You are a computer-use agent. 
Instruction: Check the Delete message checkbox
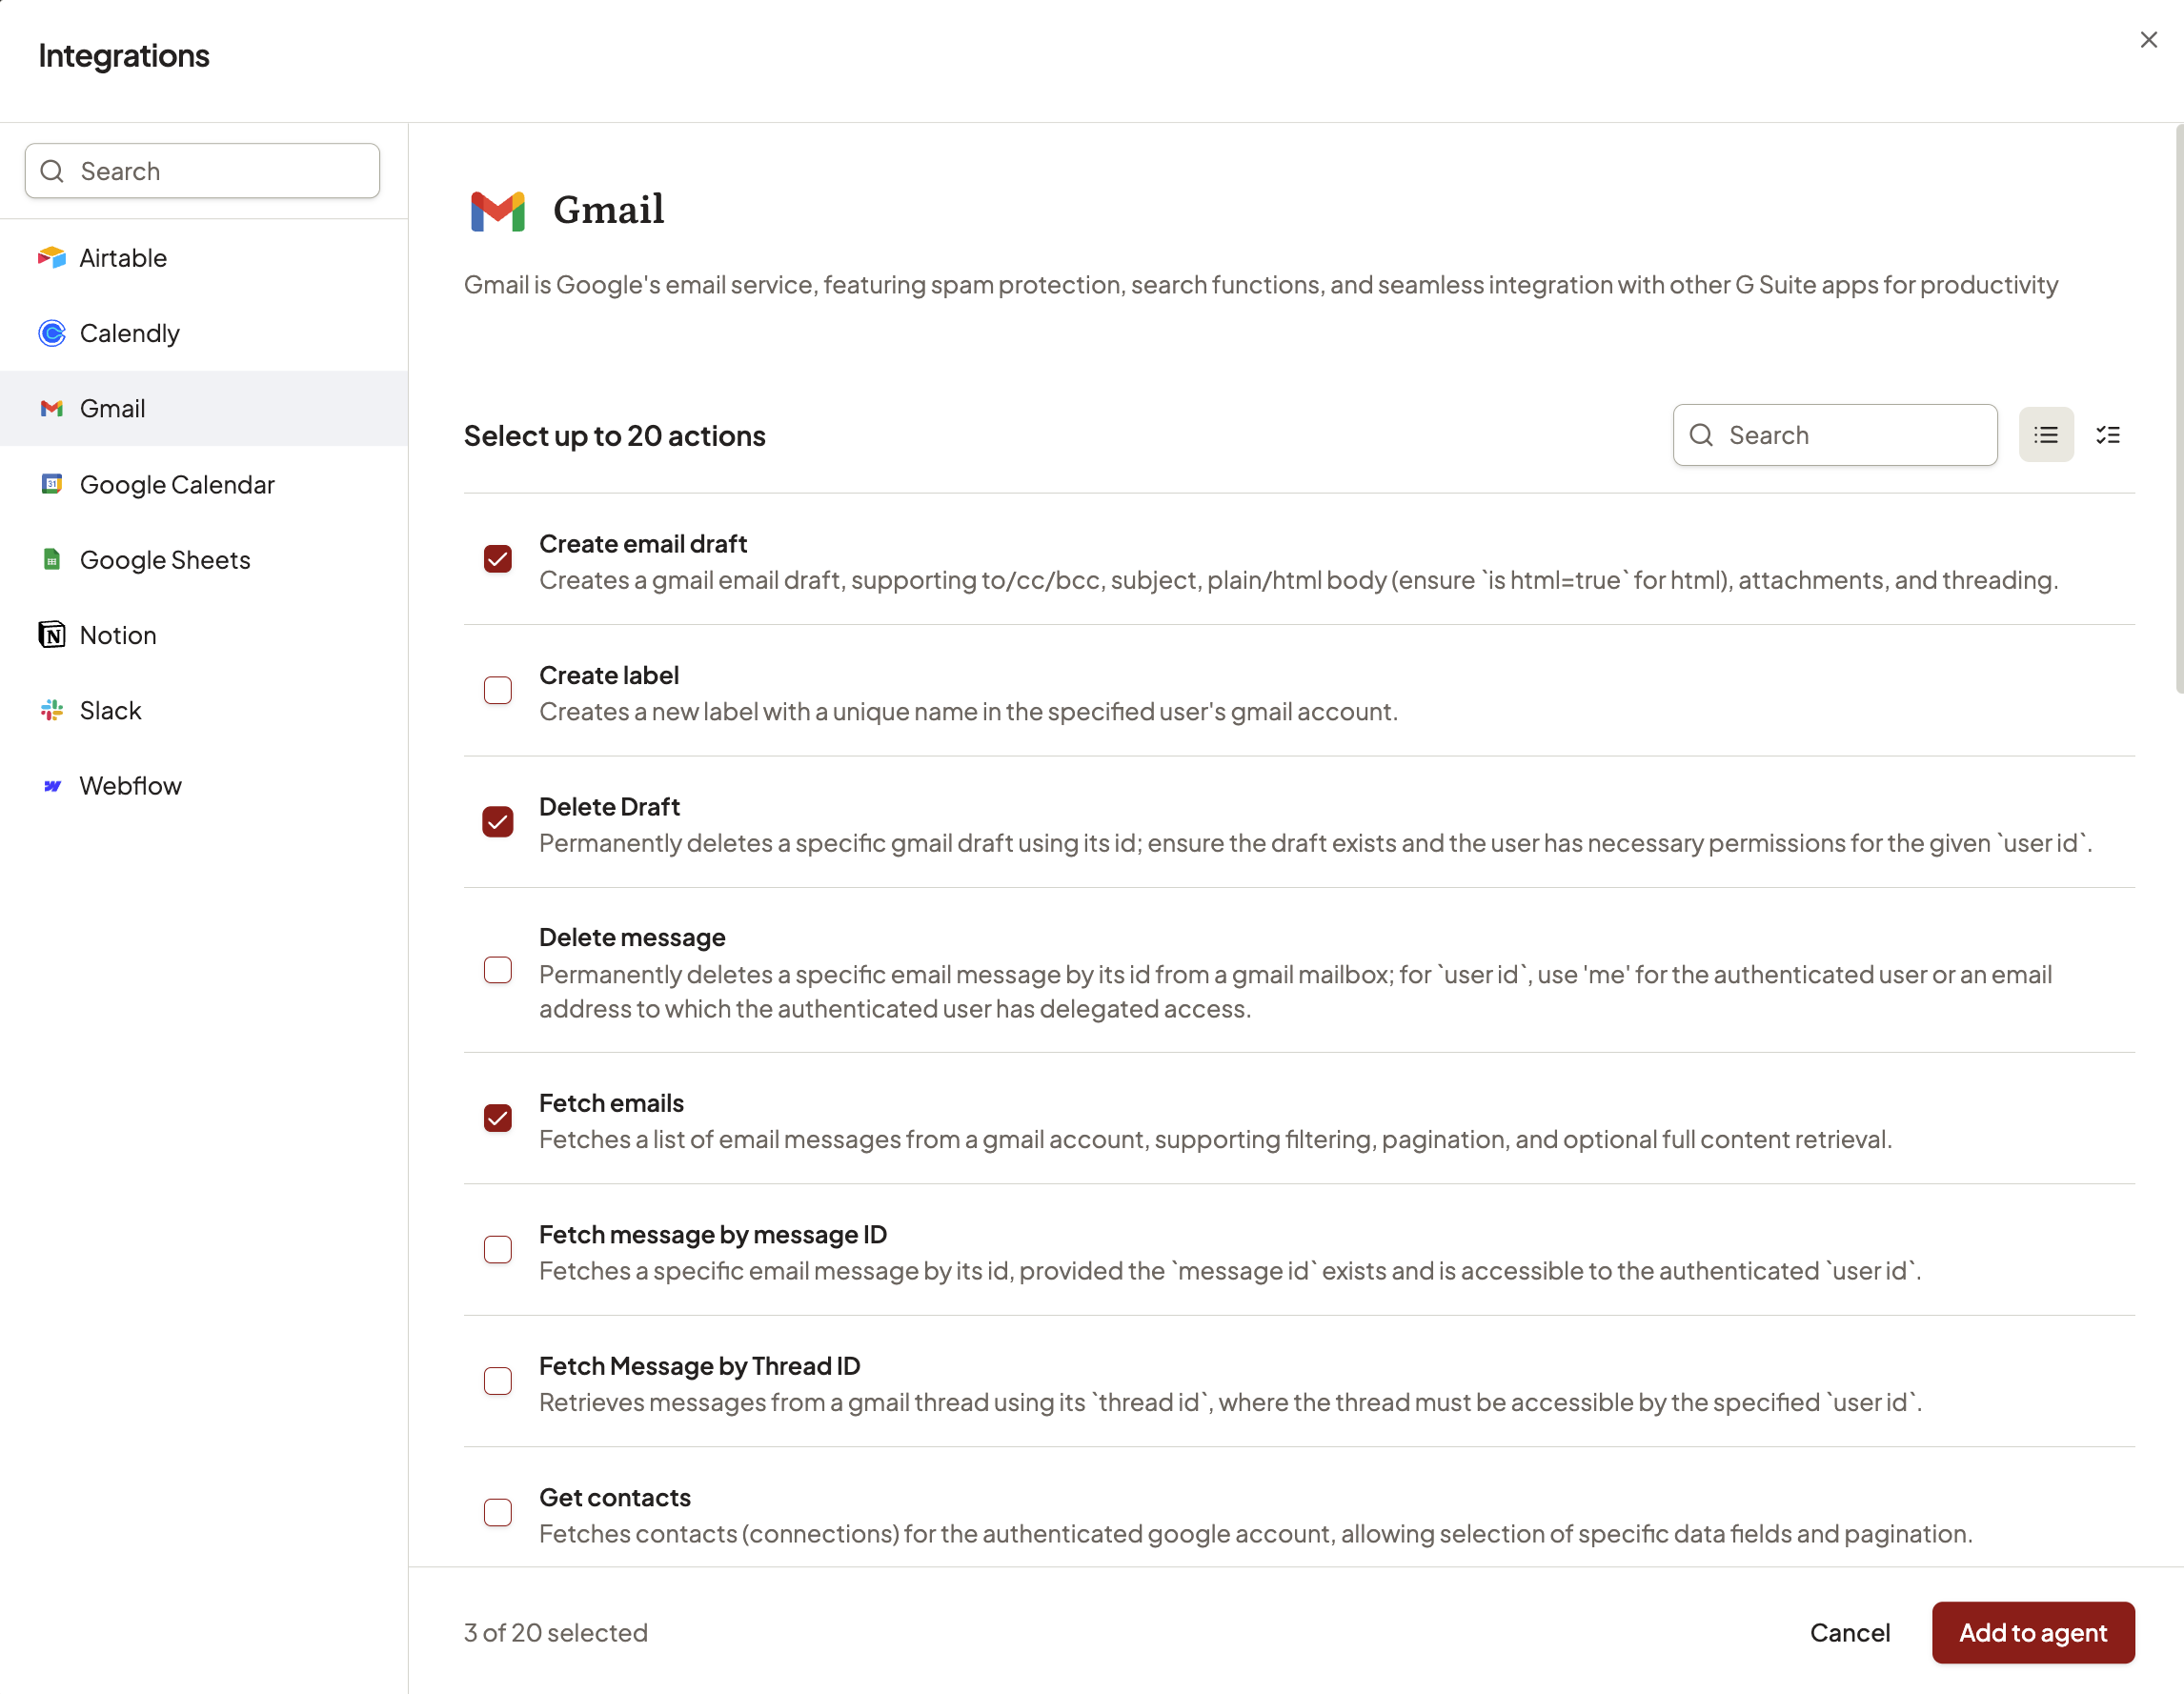(498, 970)
